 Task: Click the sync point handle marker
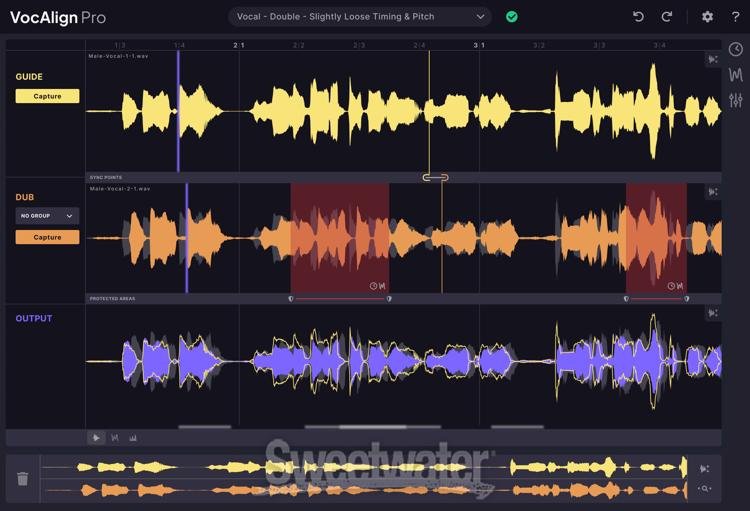pyautogui.click(x=435, y=178)
